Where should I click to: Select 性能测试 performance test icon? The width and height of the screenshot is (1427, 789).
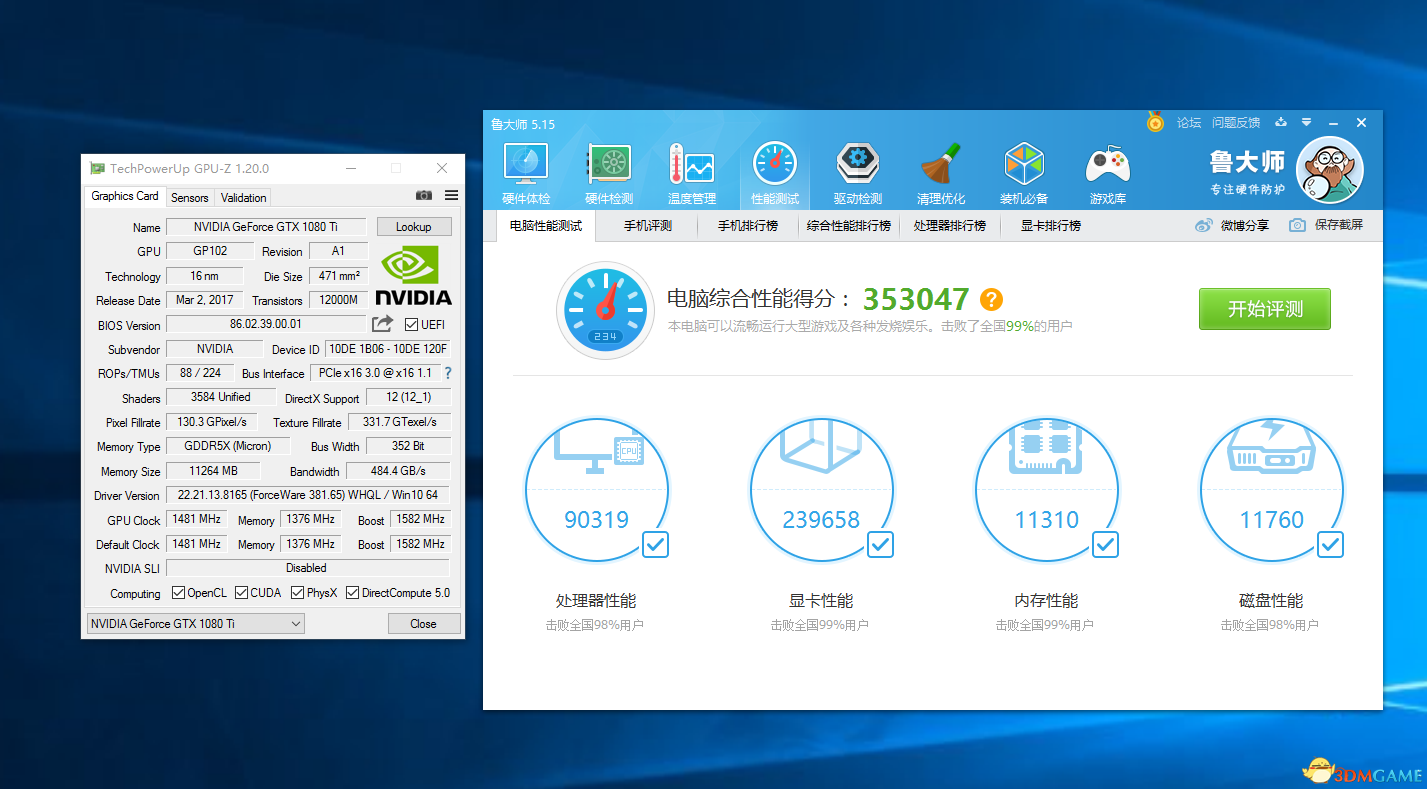click(x=774, y=165)
